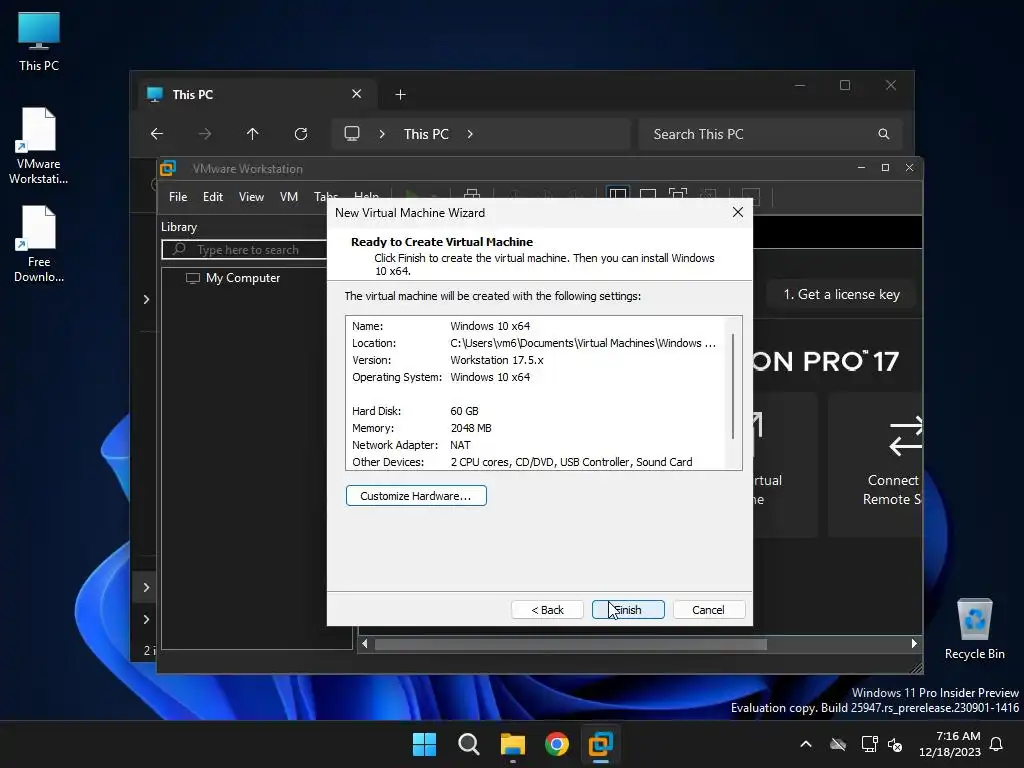Click the Connect Remote Server card
Viewport: 1024px width, 768px height.
click(x=875, y=464)
